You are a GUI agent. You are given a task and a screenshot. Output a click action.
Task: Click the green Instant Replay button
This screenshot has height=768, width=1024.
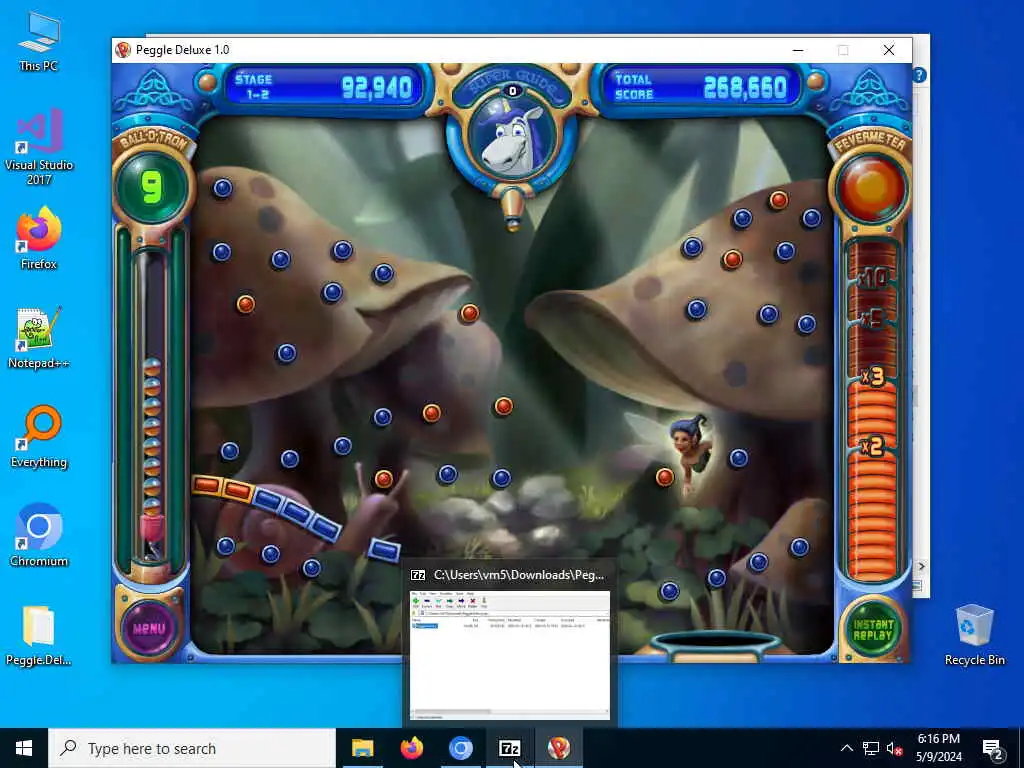[x=872, y=629]
